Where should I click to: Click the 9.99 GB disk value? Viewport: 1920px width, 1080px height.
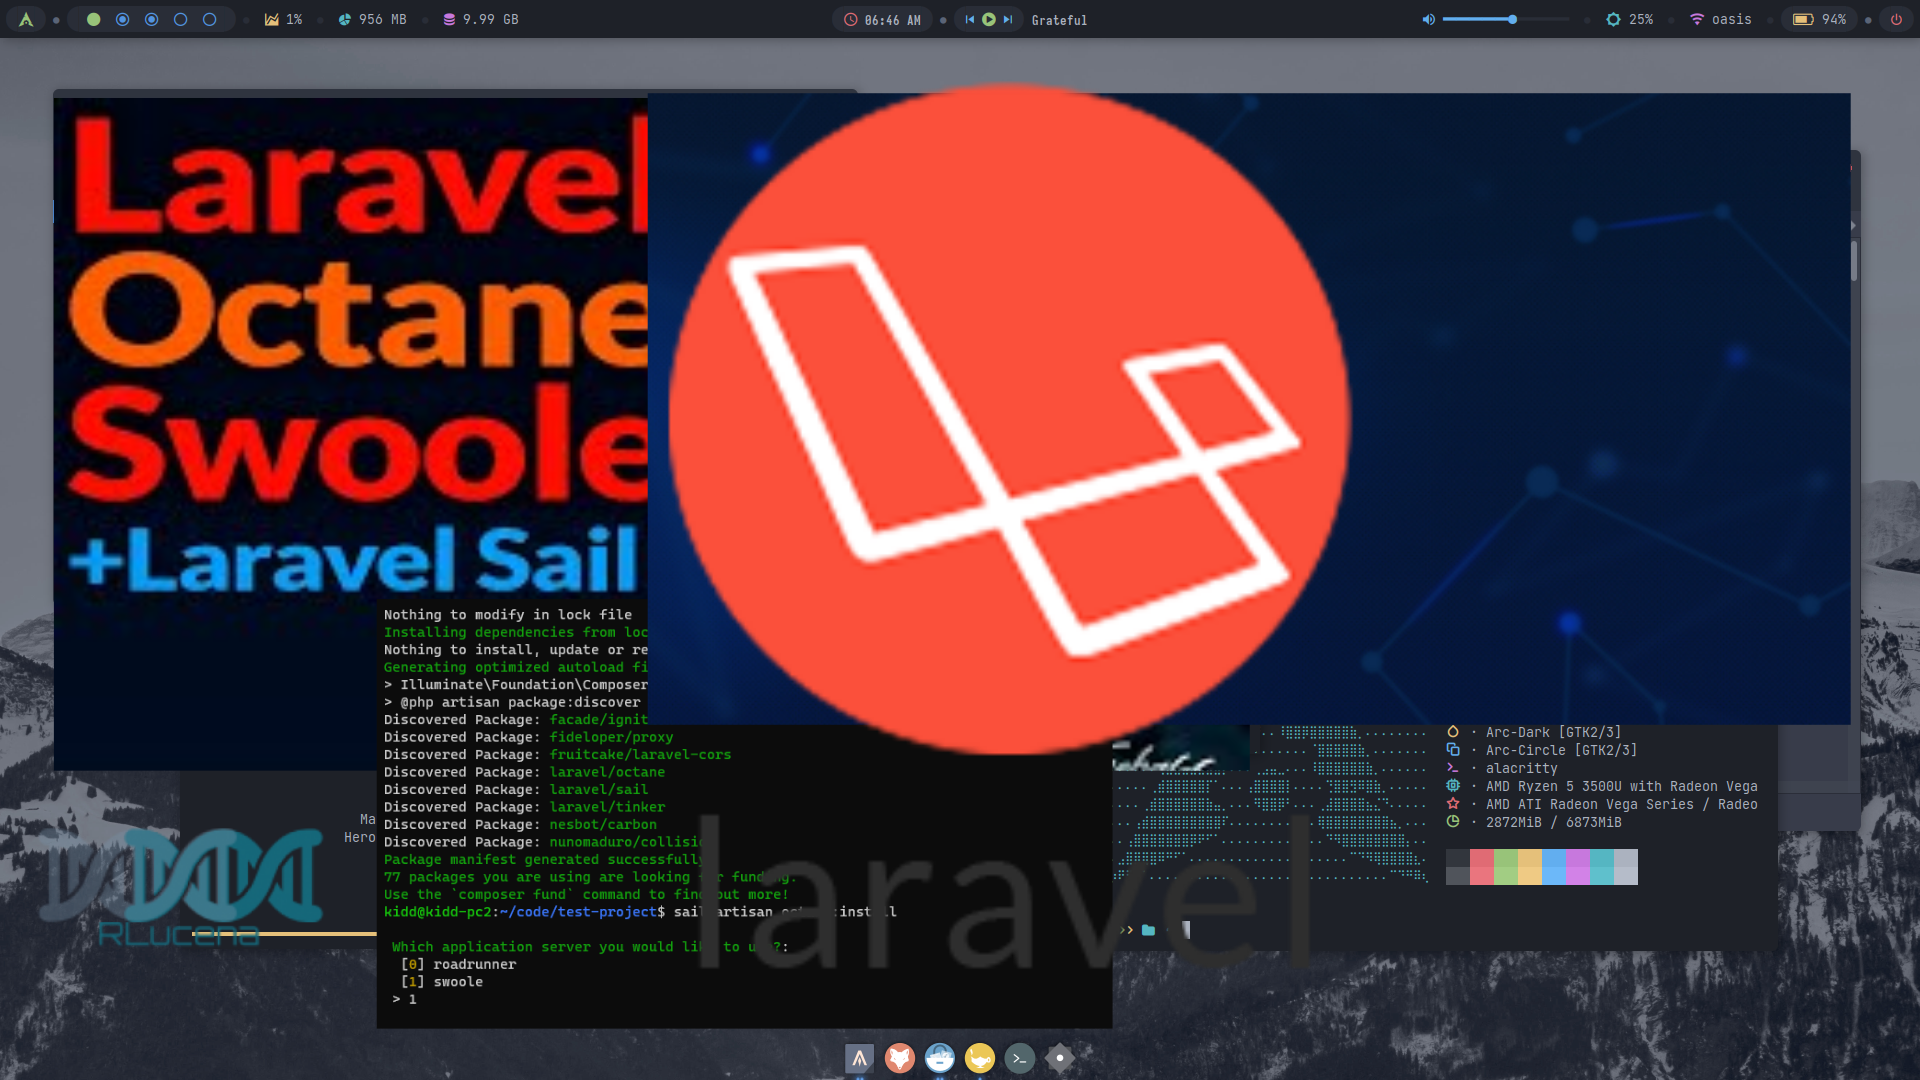pos(491,19)
